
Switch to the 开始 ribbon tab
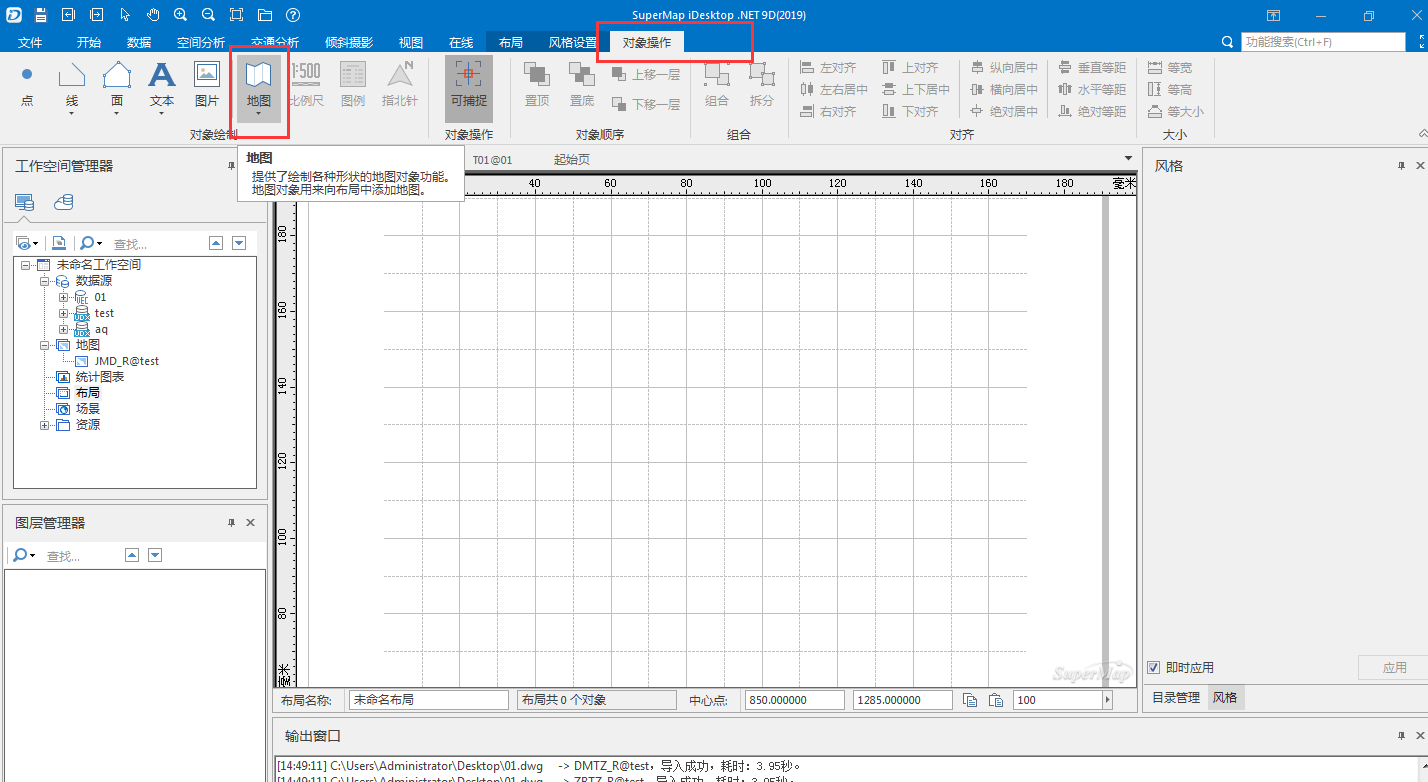coord(89,42)
